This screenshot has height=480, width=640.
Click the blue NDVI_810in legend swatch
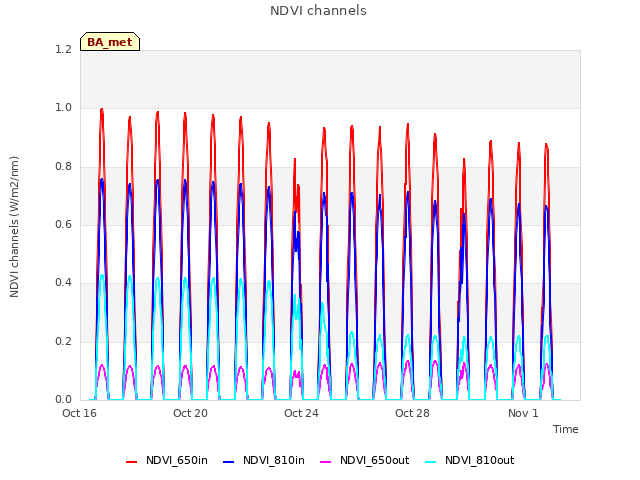click(x=229, y=462)
